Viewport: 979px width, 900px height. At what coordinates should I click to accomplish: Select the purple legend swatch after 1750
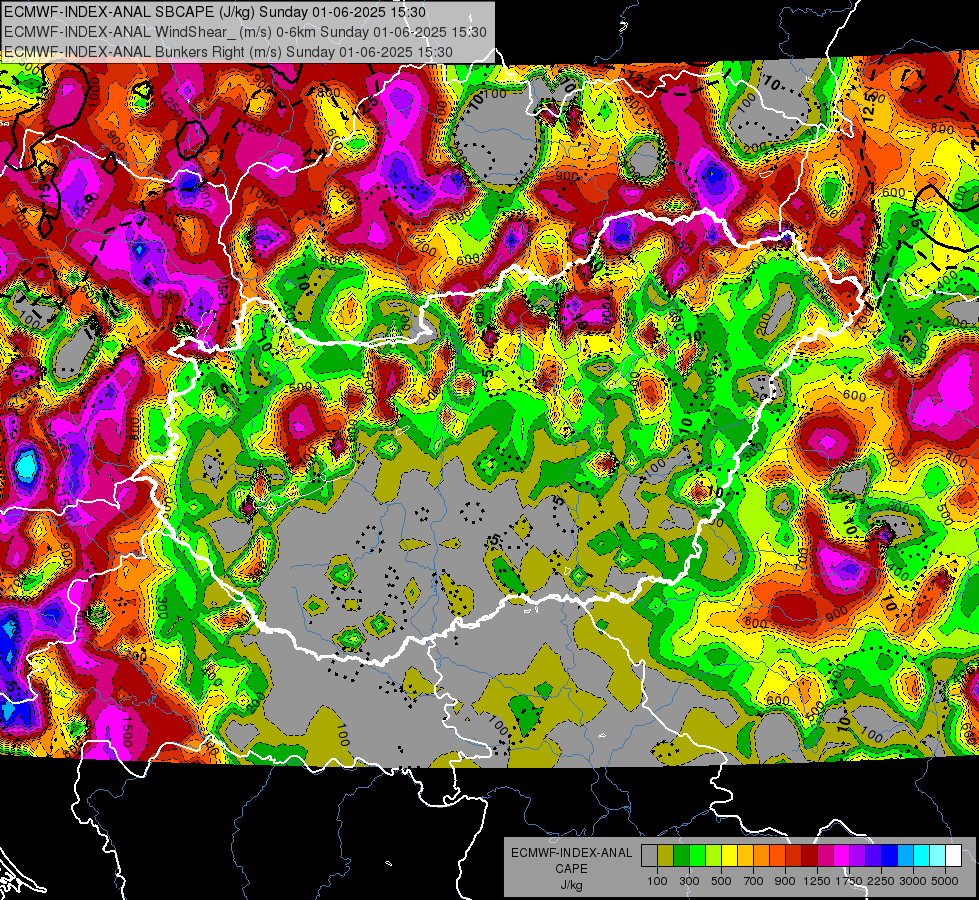point(857,856)
